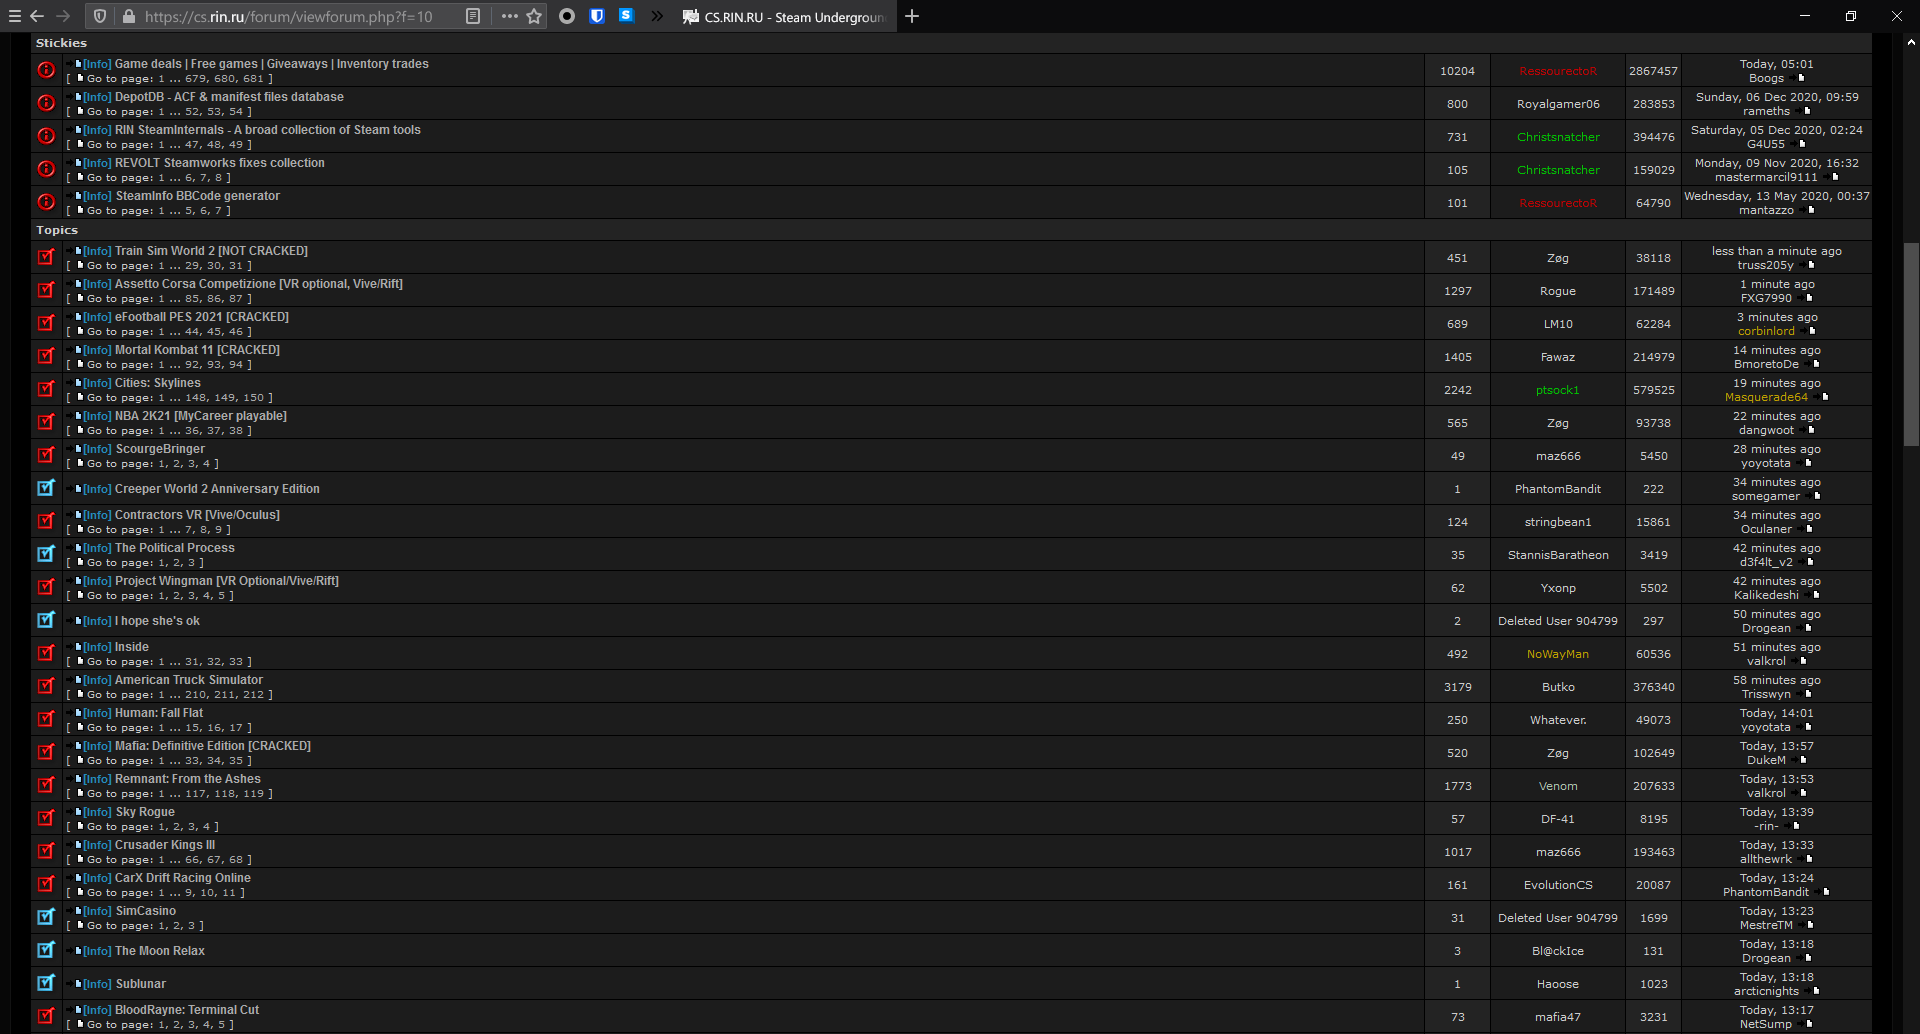Show site security info via padlock
1920x1034 pixels.
pos(128,16)
